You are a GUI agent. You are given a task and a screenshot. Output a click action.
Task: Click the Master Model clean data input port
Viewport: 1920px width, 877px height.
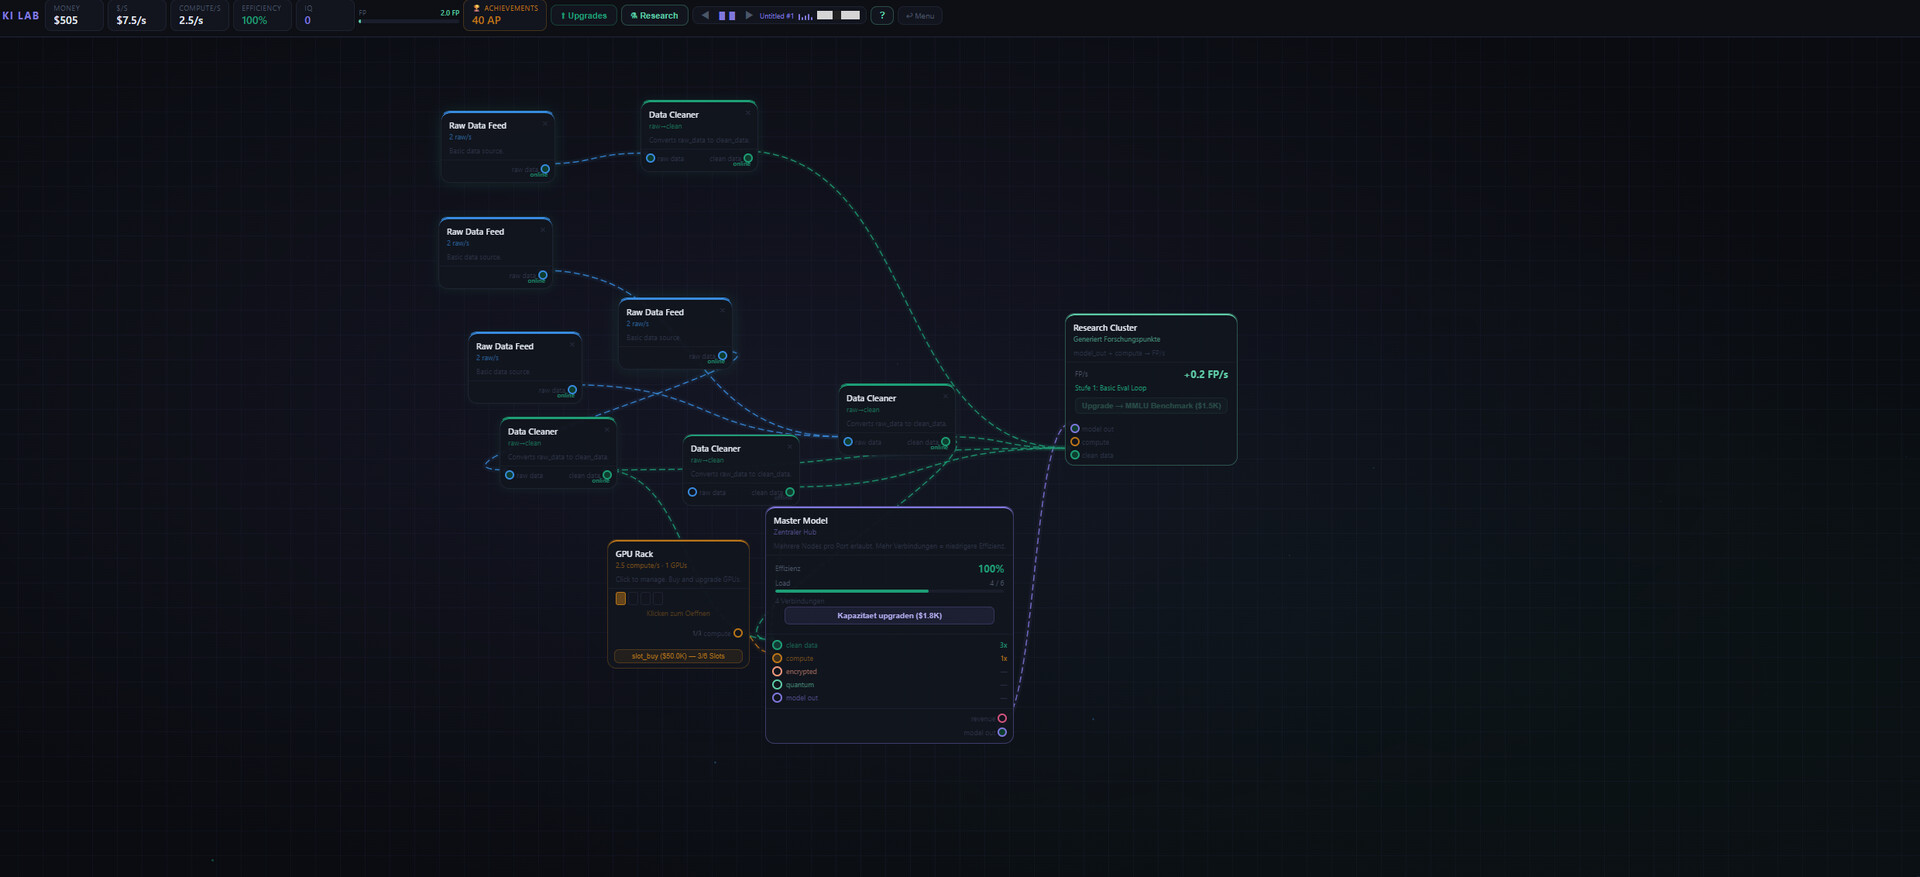click(777, 645)
